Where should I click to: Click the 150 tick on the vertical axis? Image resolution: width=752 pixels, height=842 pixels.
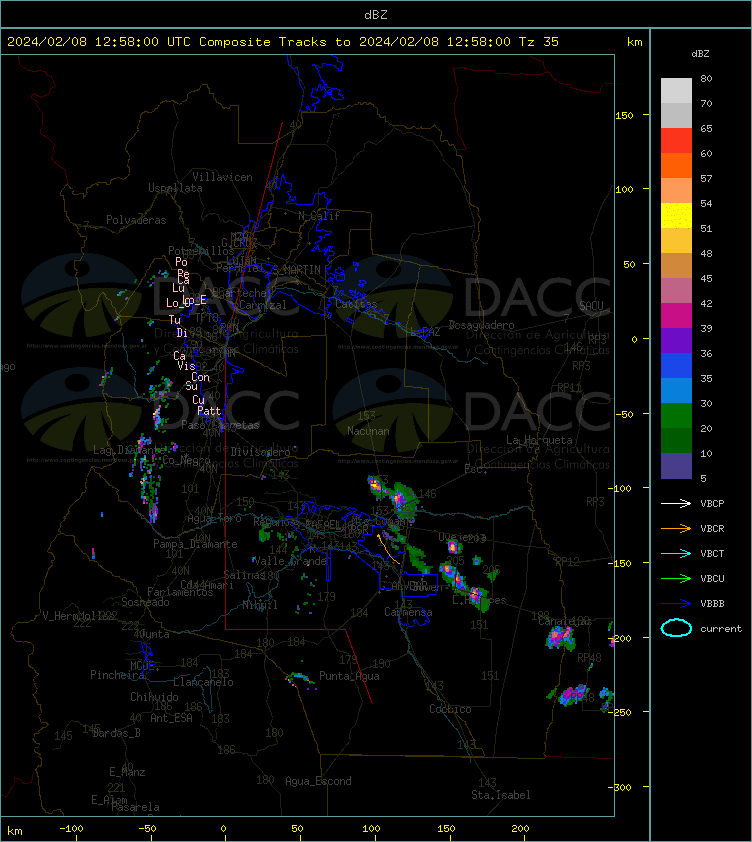(x=624, y=115)
